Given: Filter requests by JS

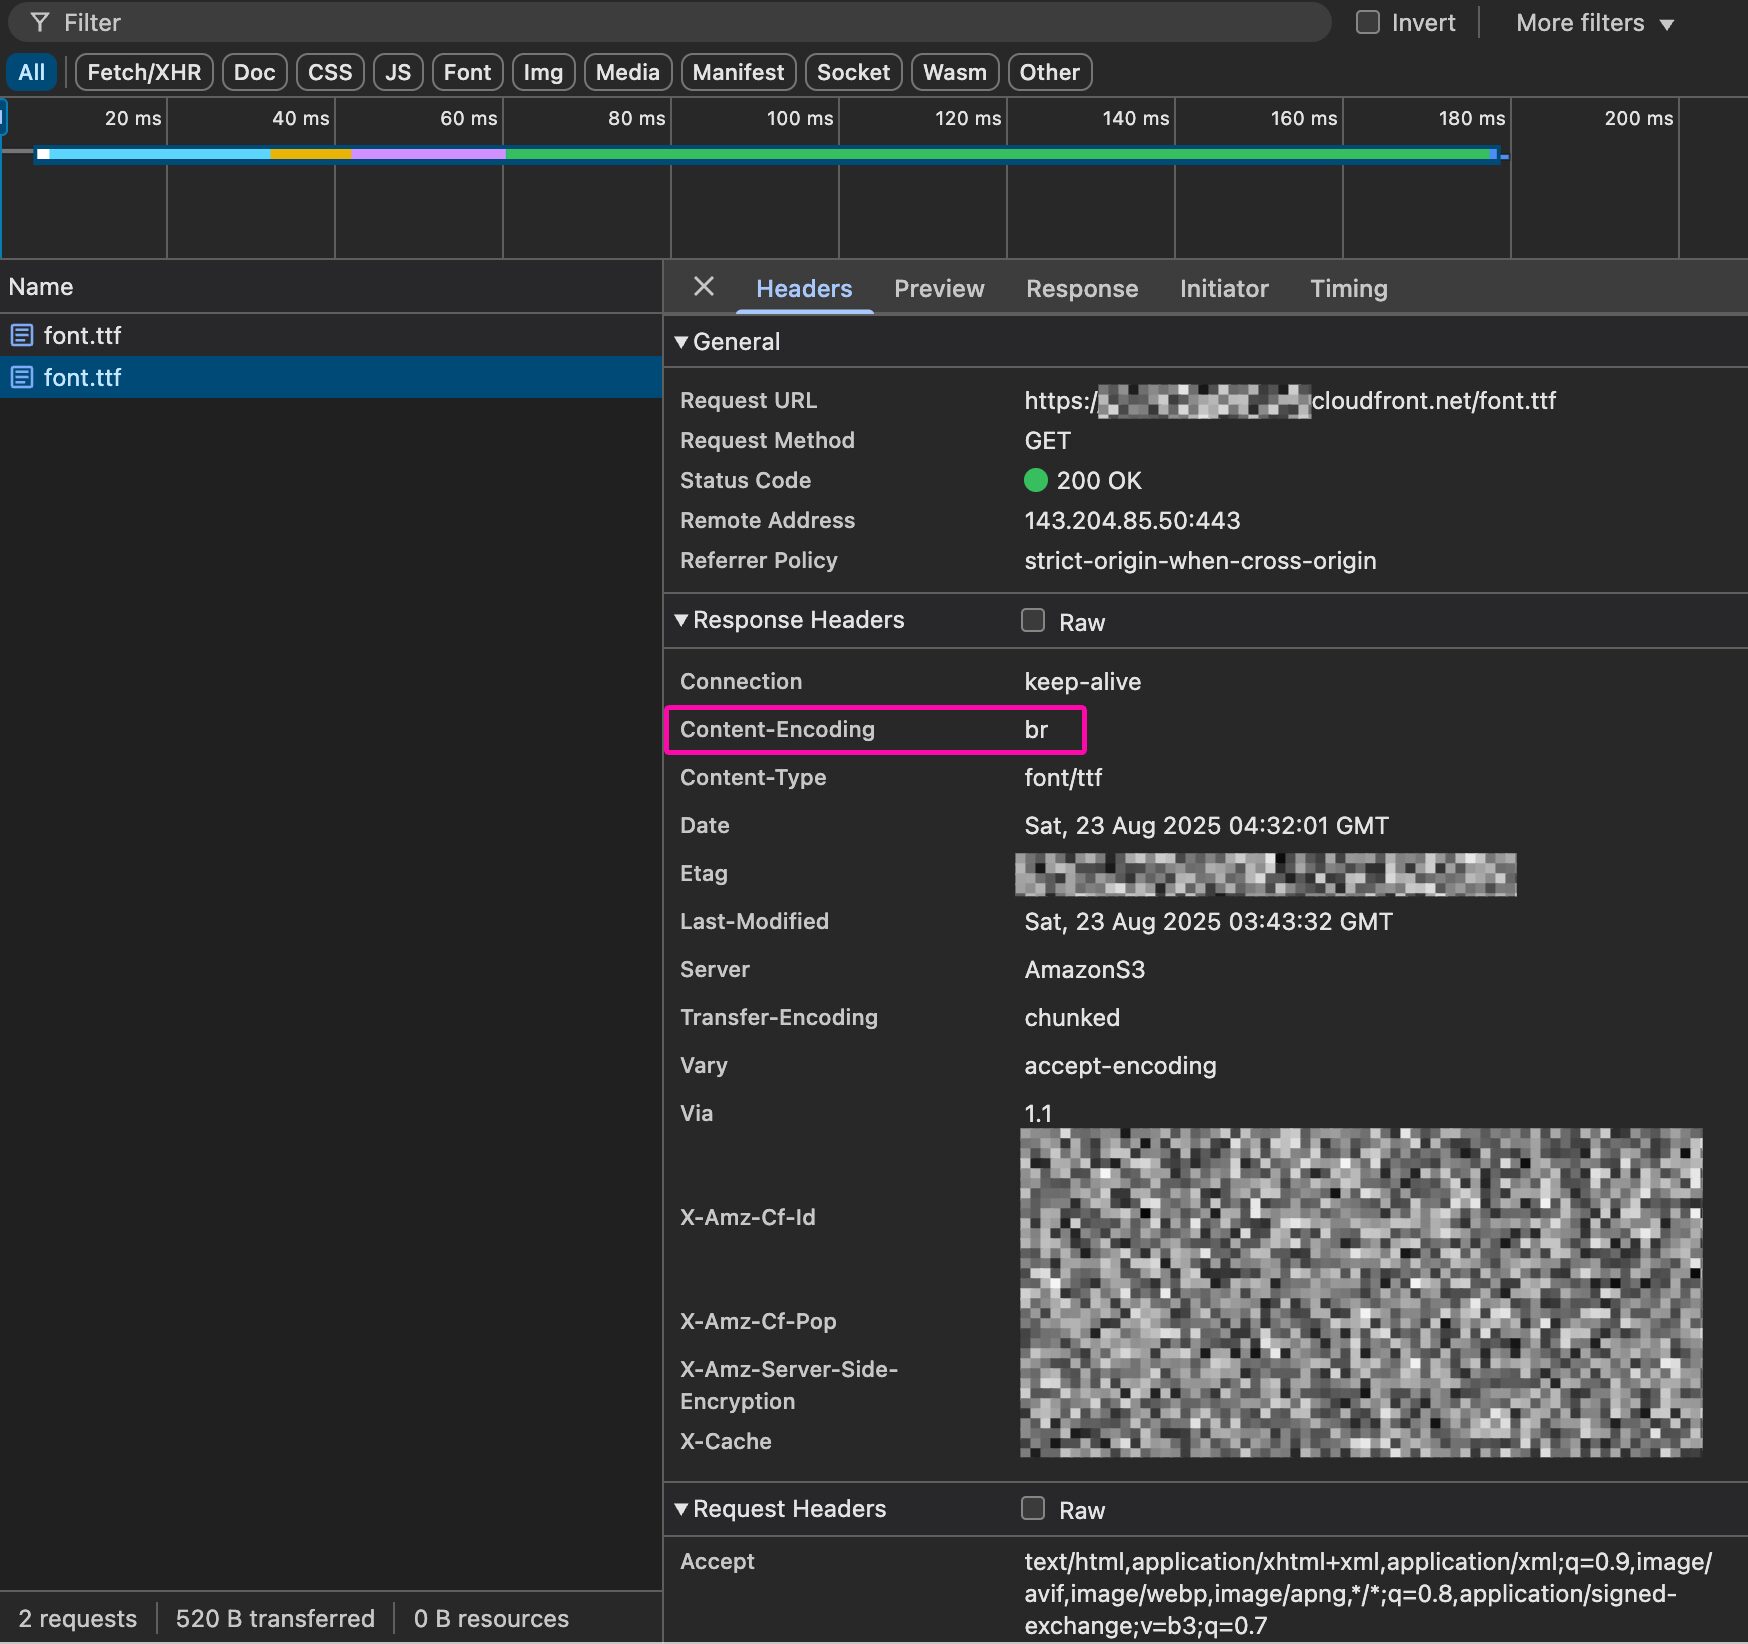Looking at the screenshot, I should pyautogui.click(x=398, y=72).
